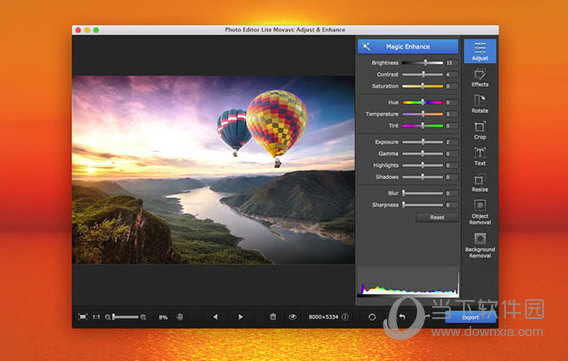The width and height of the screenshot is (568, 361).
Task: Select the Resize tool
Action: point(480,183)
